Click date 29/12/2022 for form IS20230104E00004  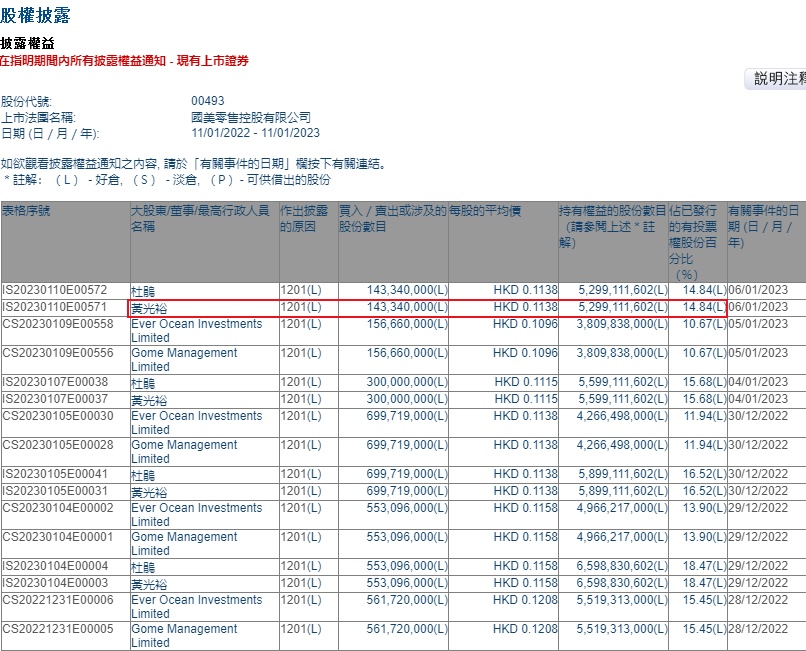(x=759, y=567)
